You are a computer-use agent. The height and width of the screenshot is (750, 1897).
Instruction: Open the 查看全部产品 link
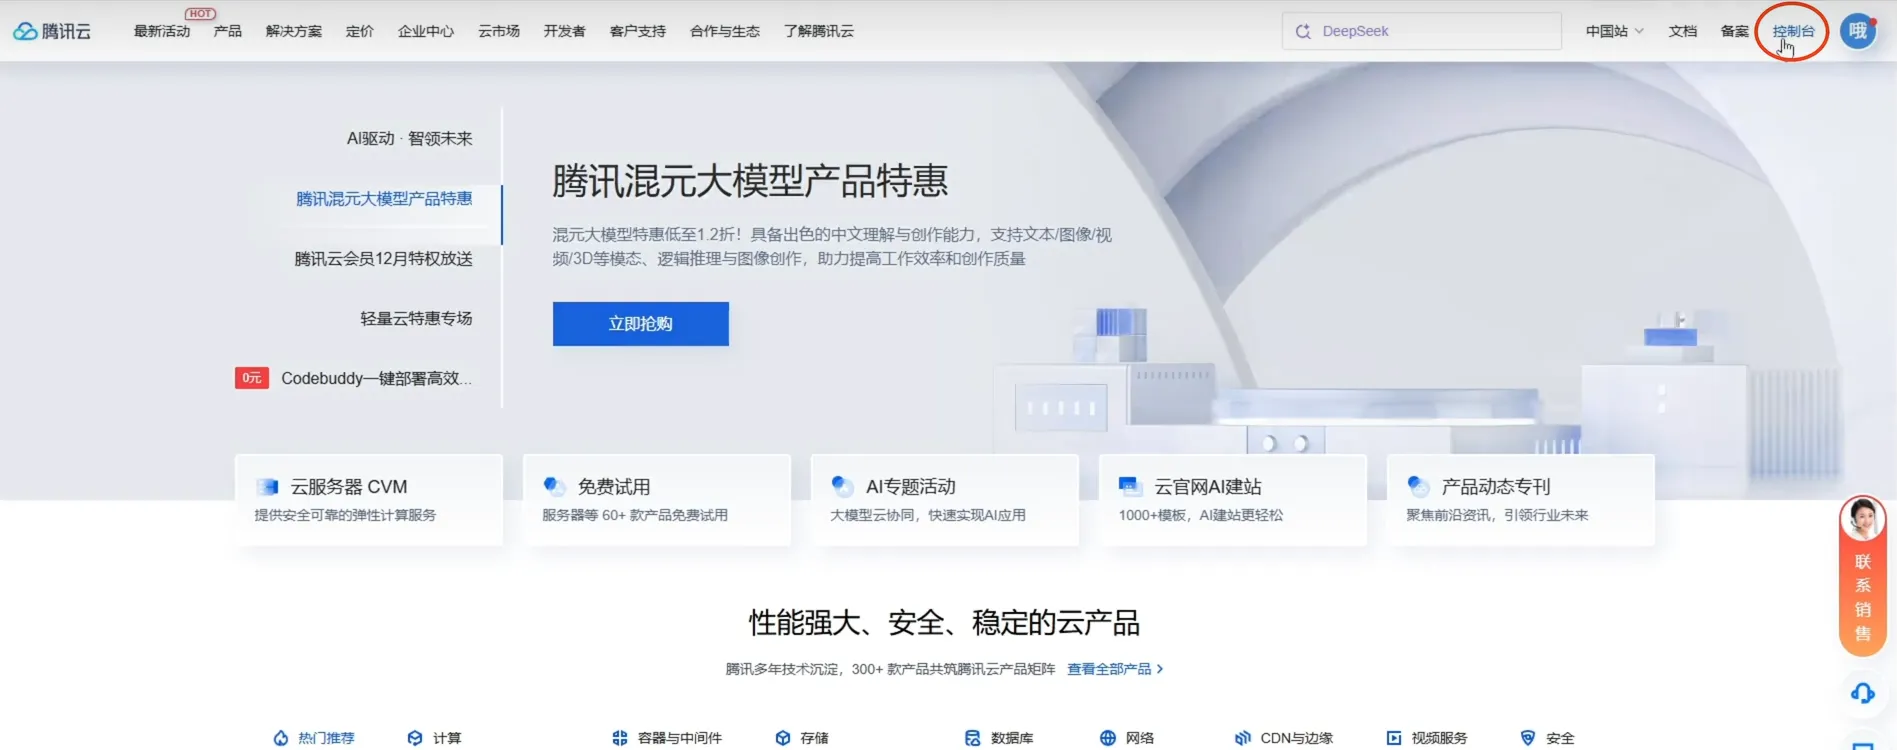[1114, 669]
